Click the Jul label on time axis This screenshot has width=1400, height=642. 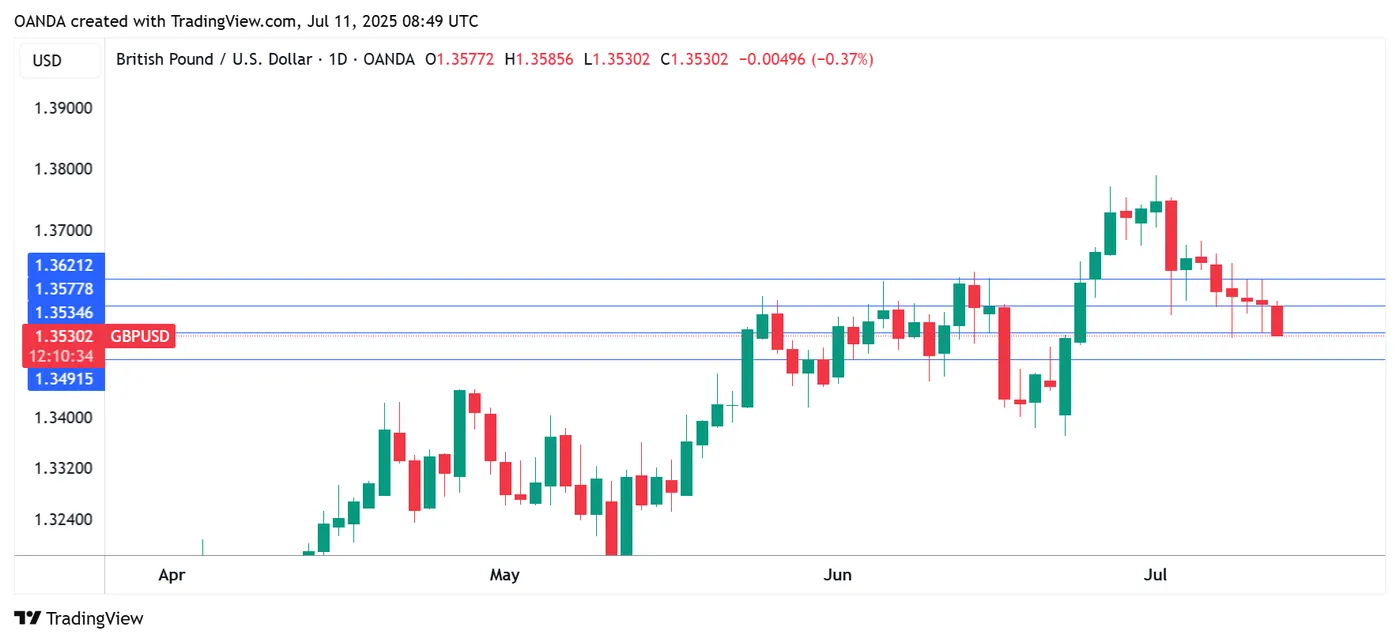coord(1156,575)
